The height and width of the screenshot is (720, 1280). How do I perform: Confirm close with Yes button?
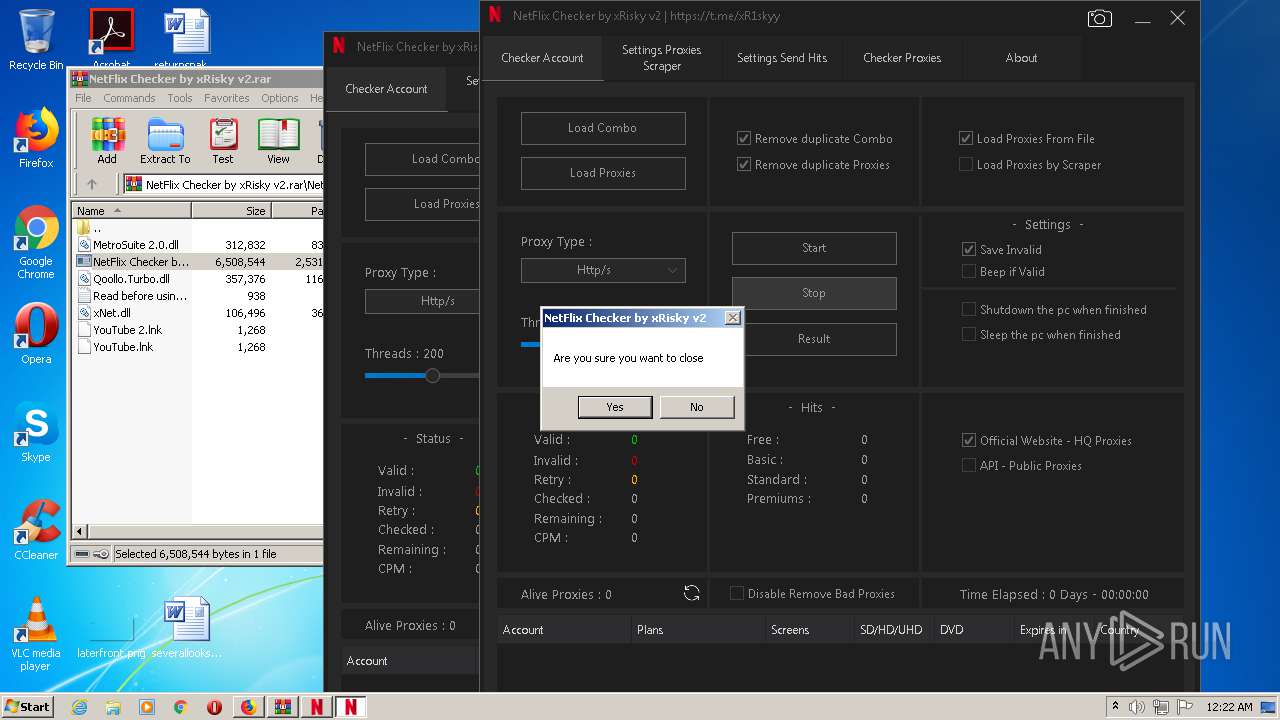pos(615,407)
